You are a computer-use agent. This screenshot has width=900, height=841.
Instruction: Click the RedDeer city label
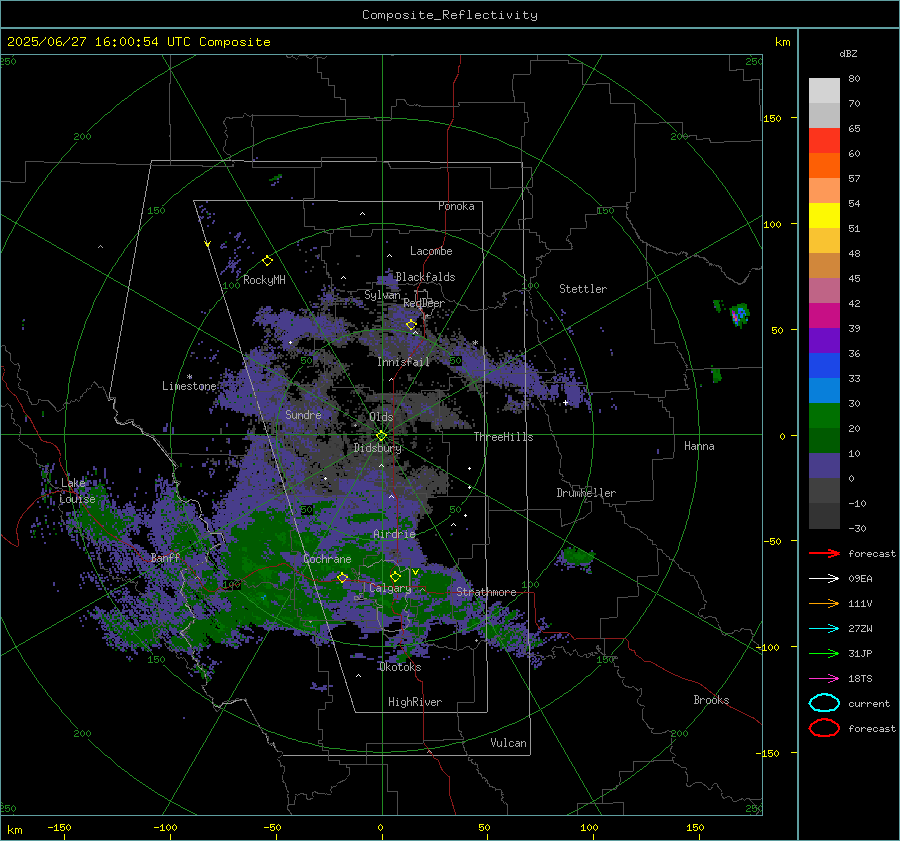point(424,303)
